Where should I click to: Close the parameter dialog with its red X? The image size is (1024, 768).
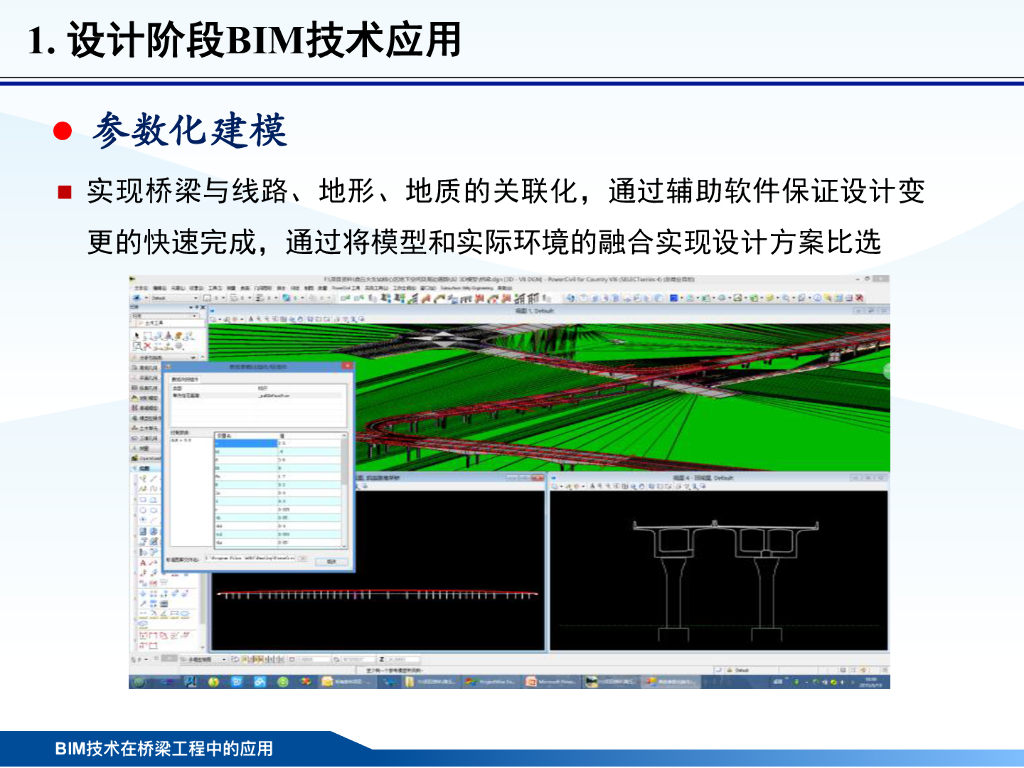[347, 366]
